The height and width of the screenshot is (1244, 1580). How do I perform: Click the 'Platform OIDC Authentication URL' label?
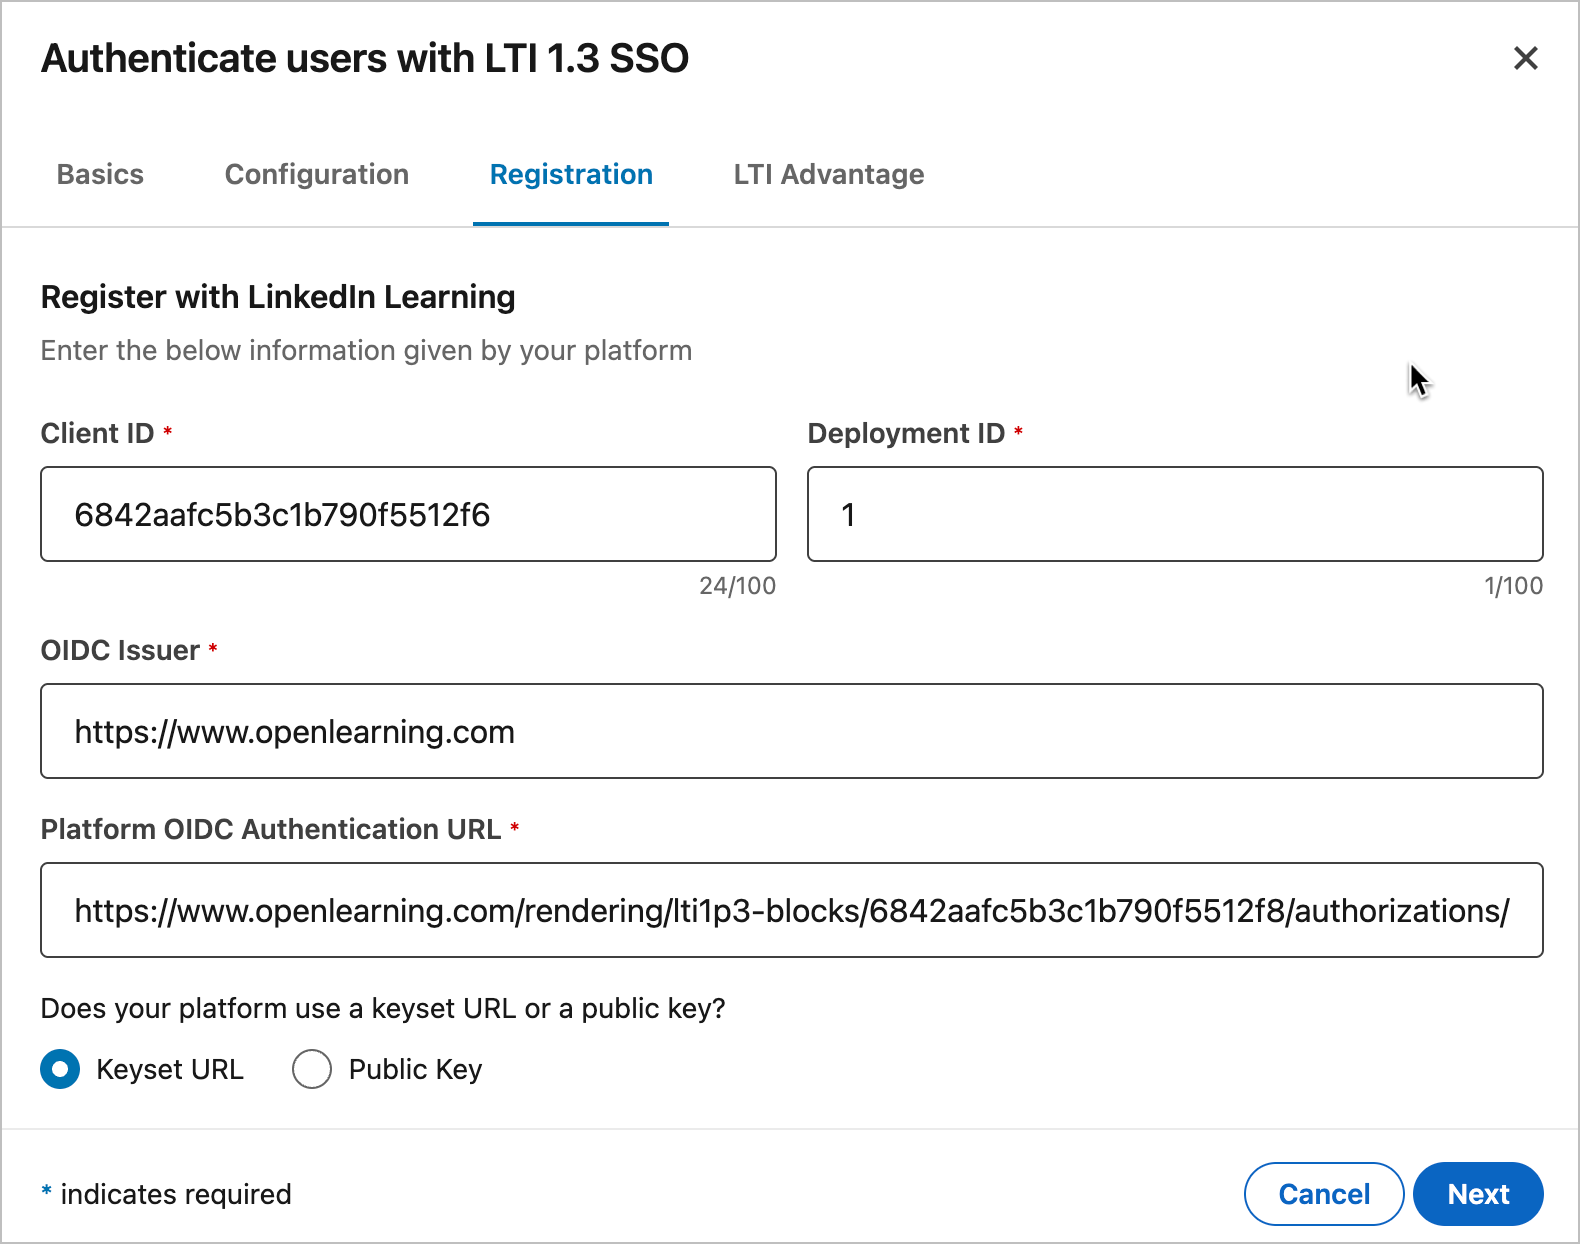[x=271, y=829]
